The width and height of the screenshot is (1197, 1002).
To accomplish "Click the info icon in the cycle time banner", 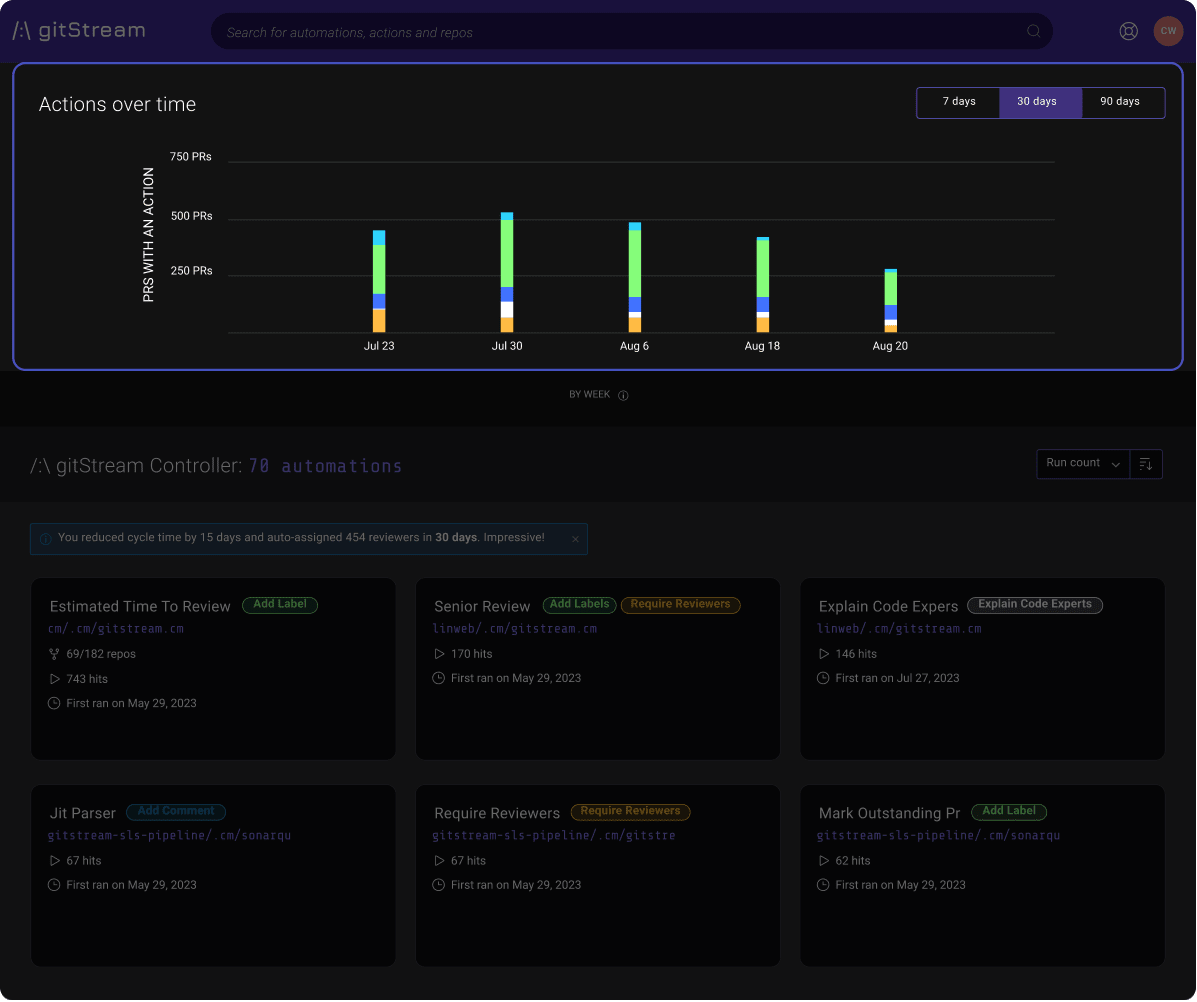I will (45, 538).
